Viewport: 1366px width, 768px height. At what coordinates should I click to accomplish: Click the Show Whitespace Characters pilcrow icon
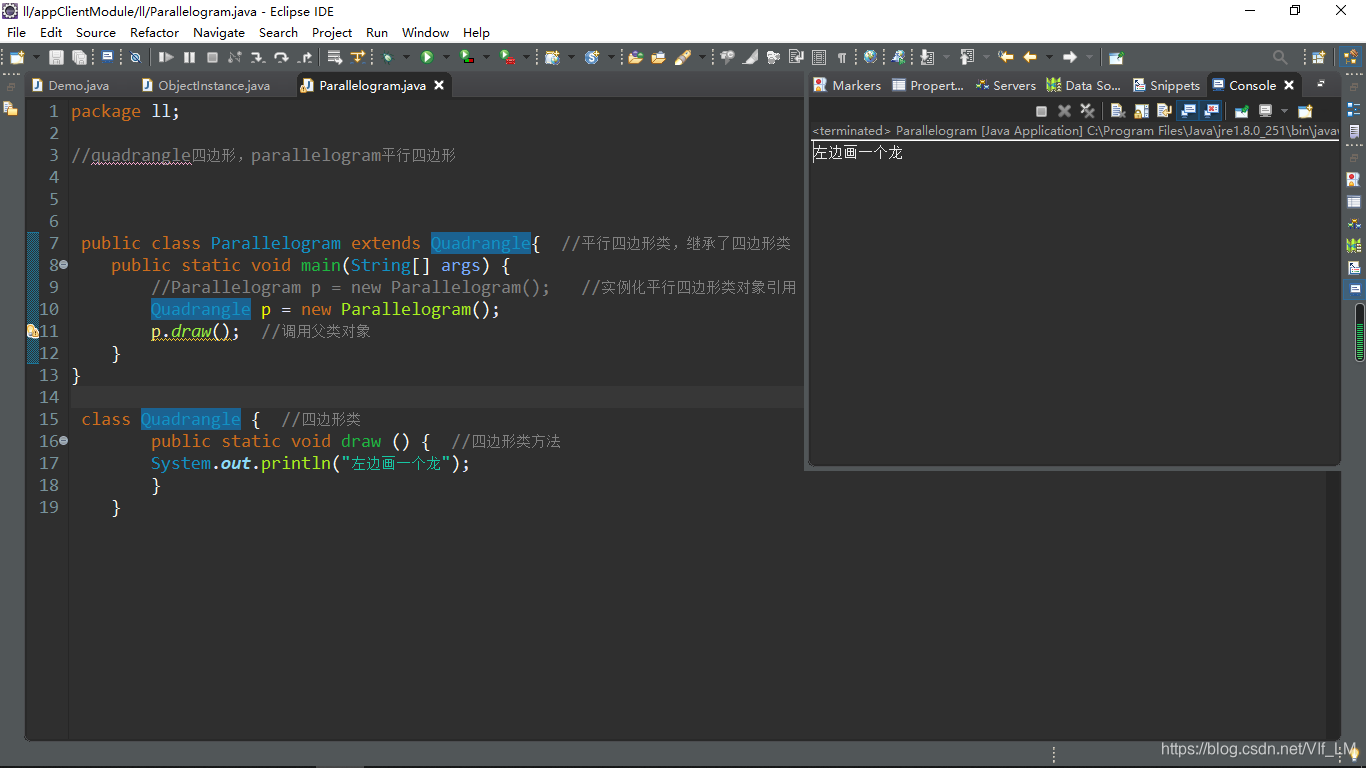tap(841, 57)
